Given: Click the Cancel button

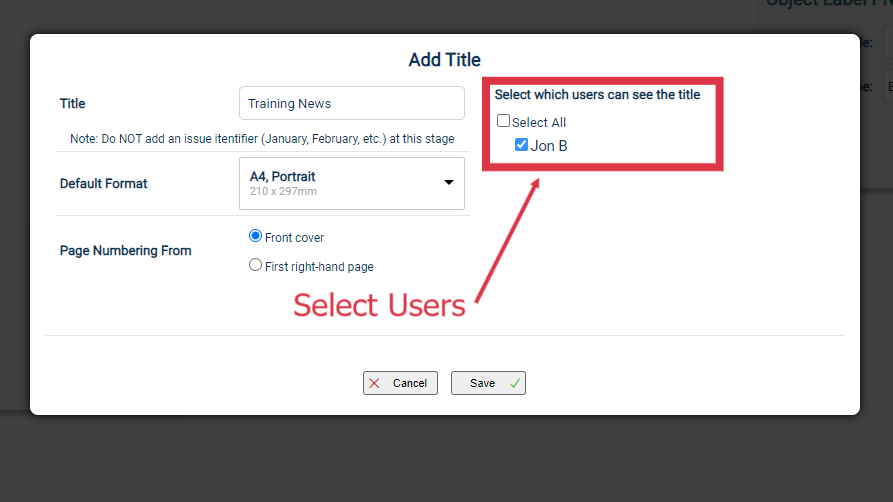Looking at the screenshot, I should (x=400, y=383).
